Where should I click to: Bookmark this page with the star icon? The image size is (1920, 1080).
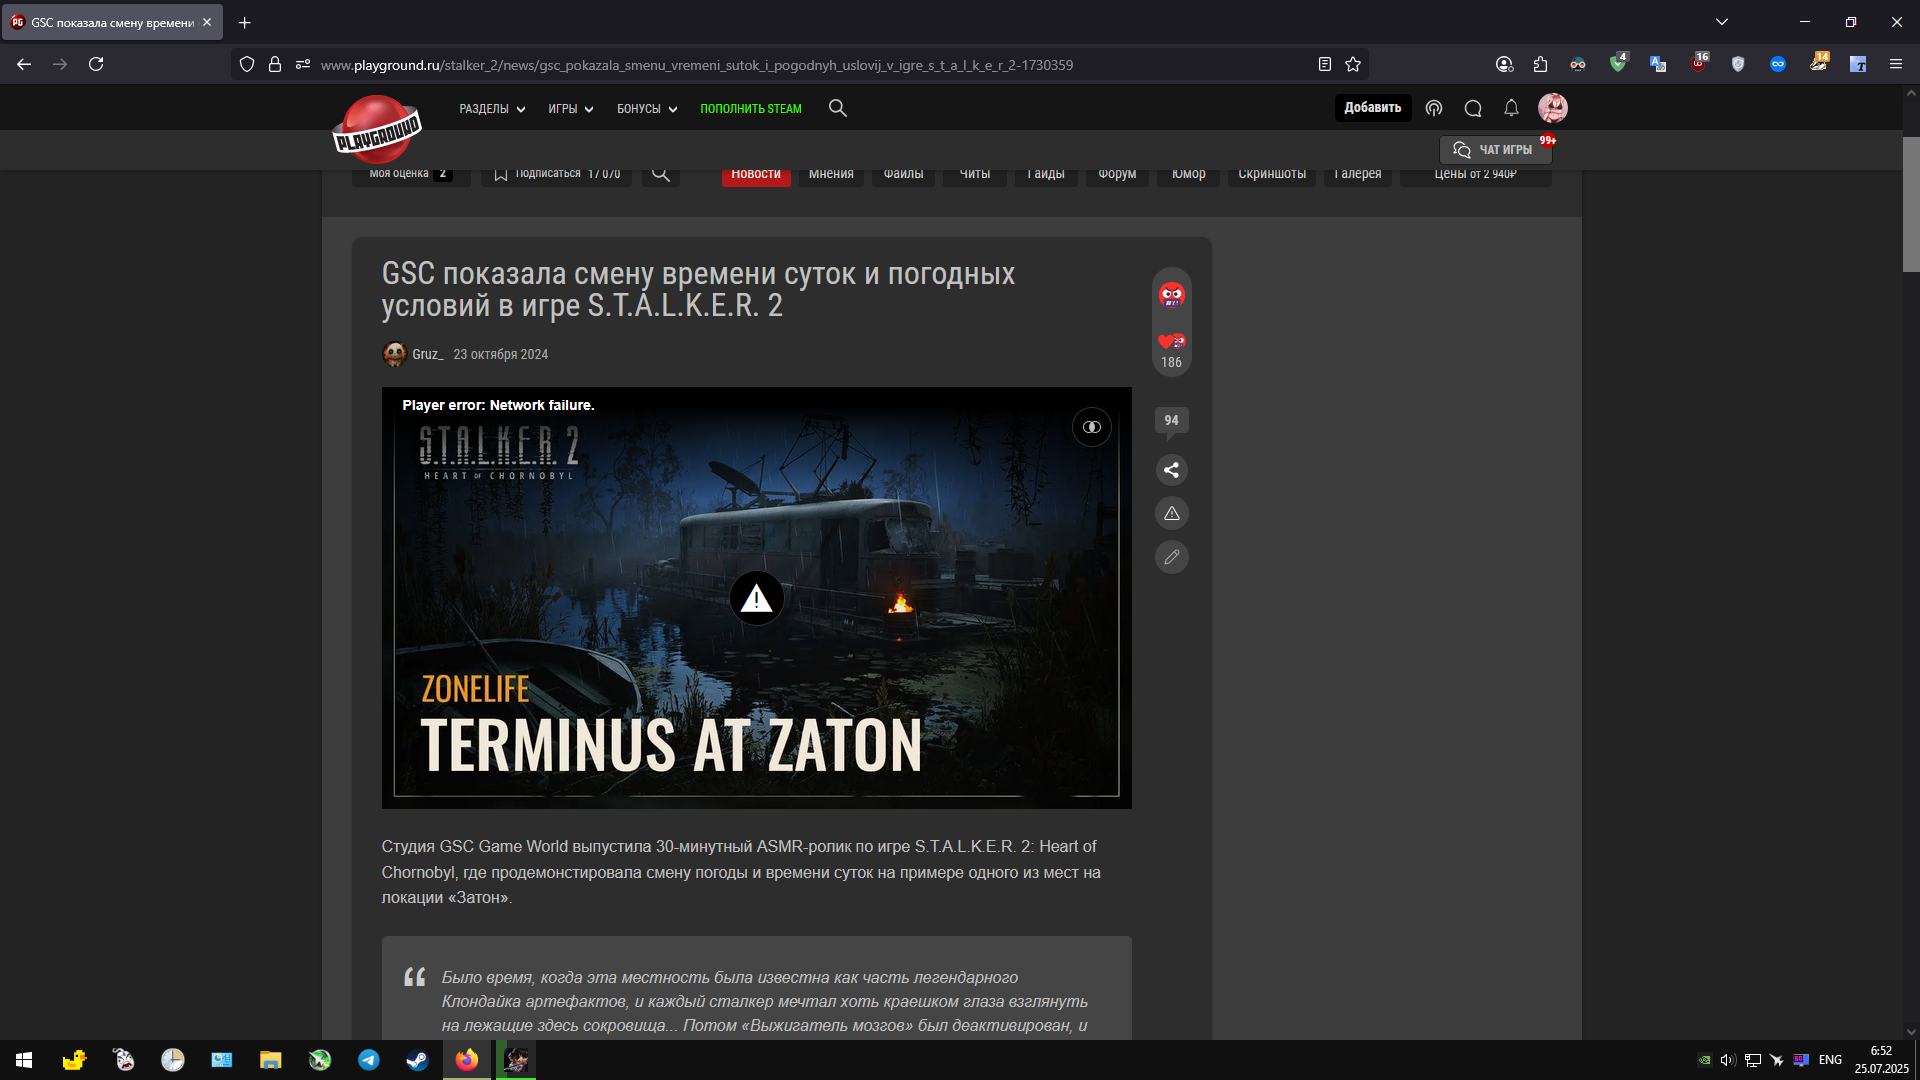(x=1353, y=64)
